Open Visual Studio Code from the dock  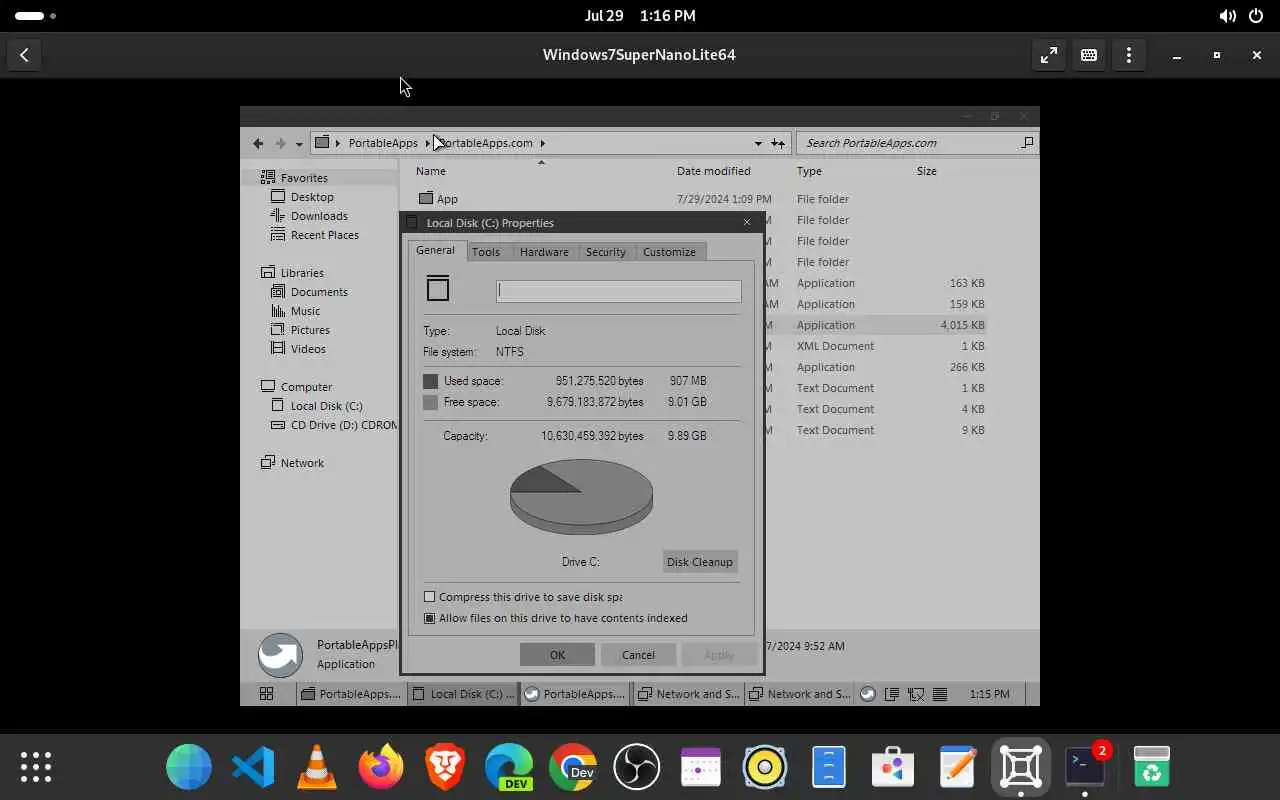click(253, 768)
